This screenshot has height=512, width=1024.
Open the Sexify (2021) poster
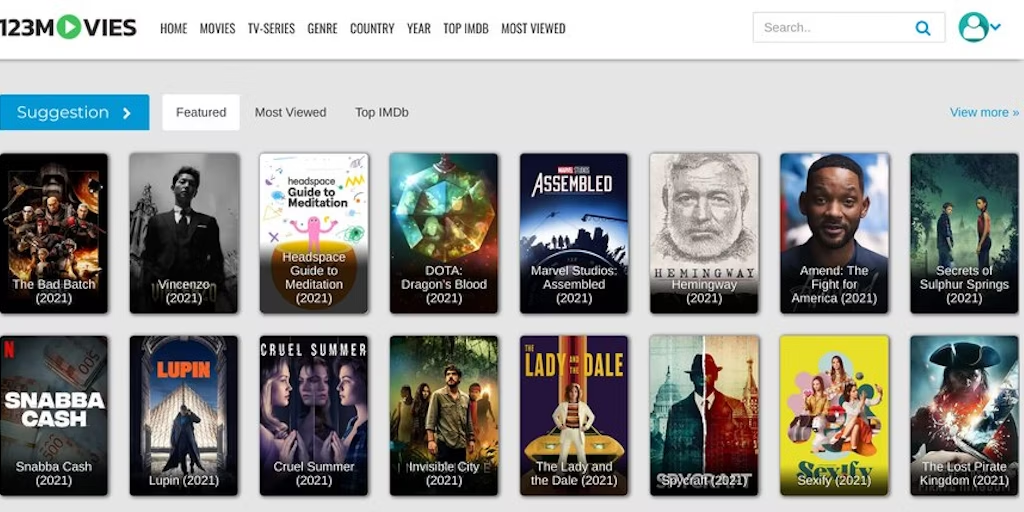pos(835,415)
